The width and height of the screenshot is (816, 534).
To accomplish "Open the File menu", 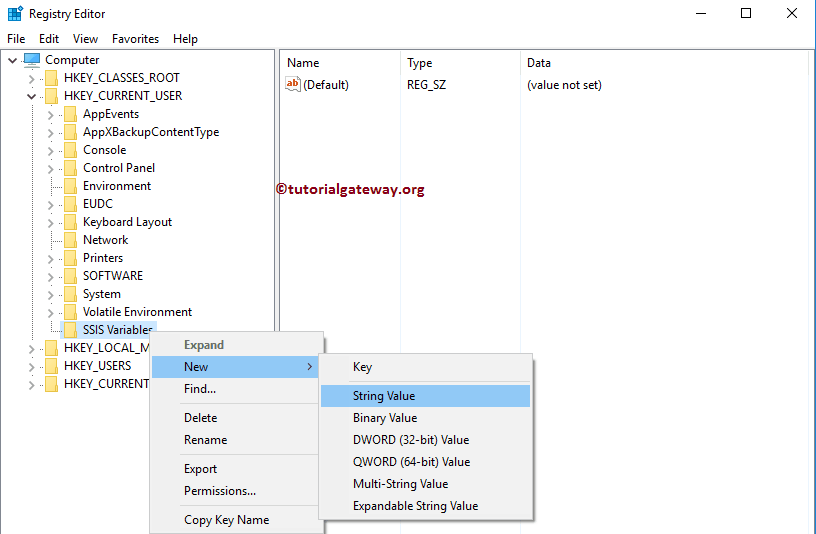I will coord(16,39).
